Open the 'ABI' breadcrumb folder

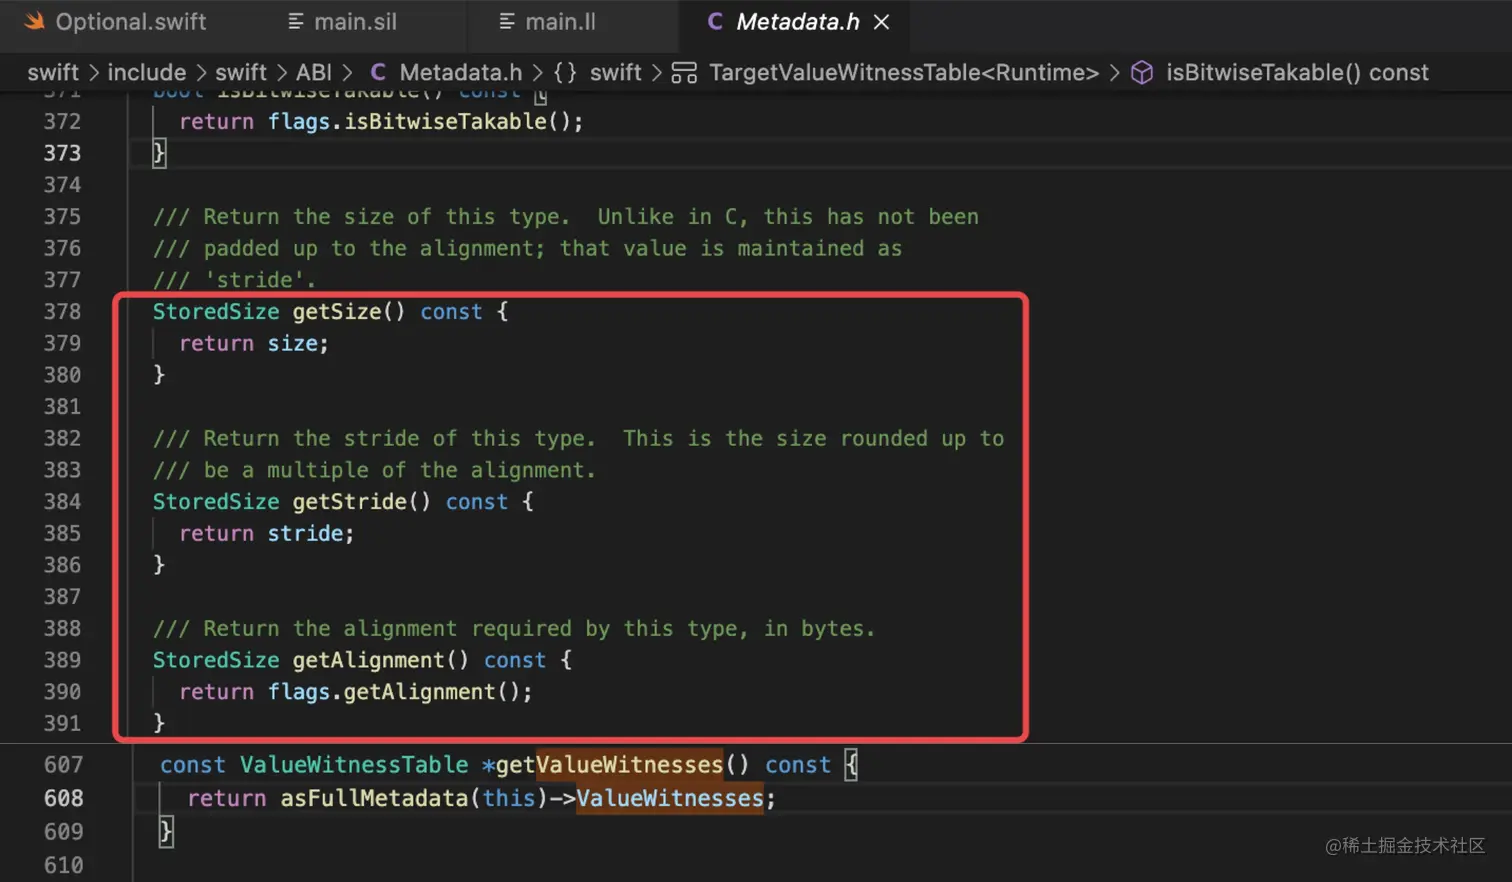[x=313, y=72]
